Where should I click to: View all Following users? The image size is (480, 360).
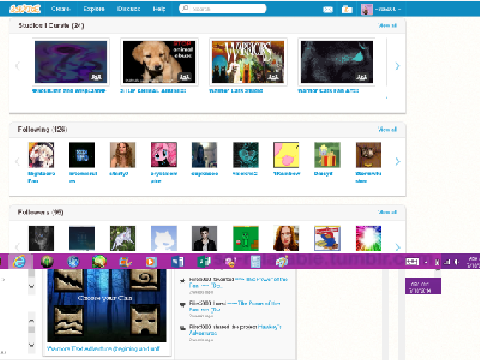[x=388, y=129]
